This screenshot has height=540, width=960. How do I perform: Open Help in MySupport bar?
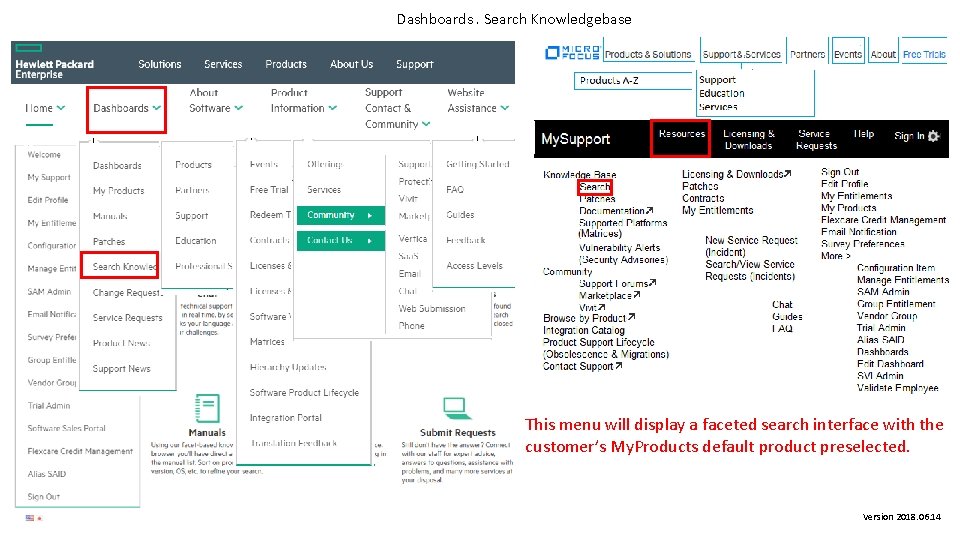(864, 133)
